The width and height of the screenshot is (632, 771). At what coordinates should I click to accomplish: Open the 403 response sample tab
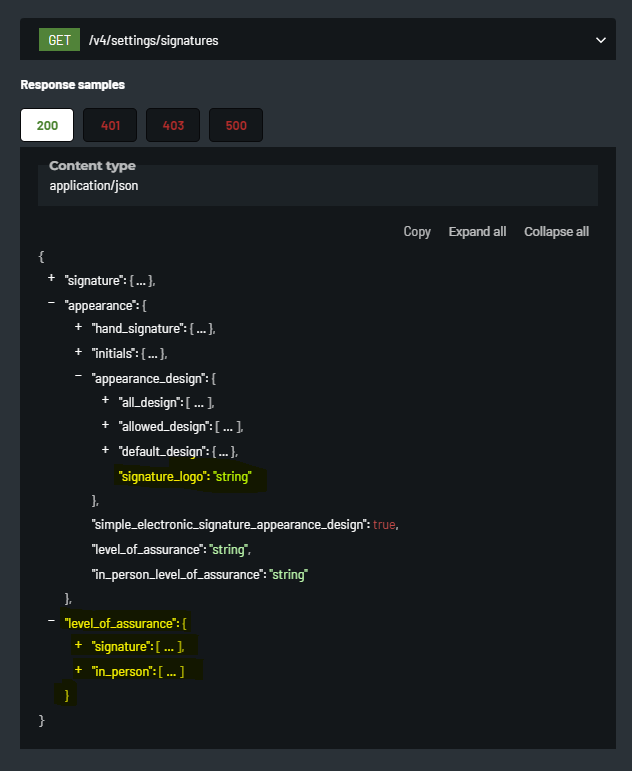[173, 126]
